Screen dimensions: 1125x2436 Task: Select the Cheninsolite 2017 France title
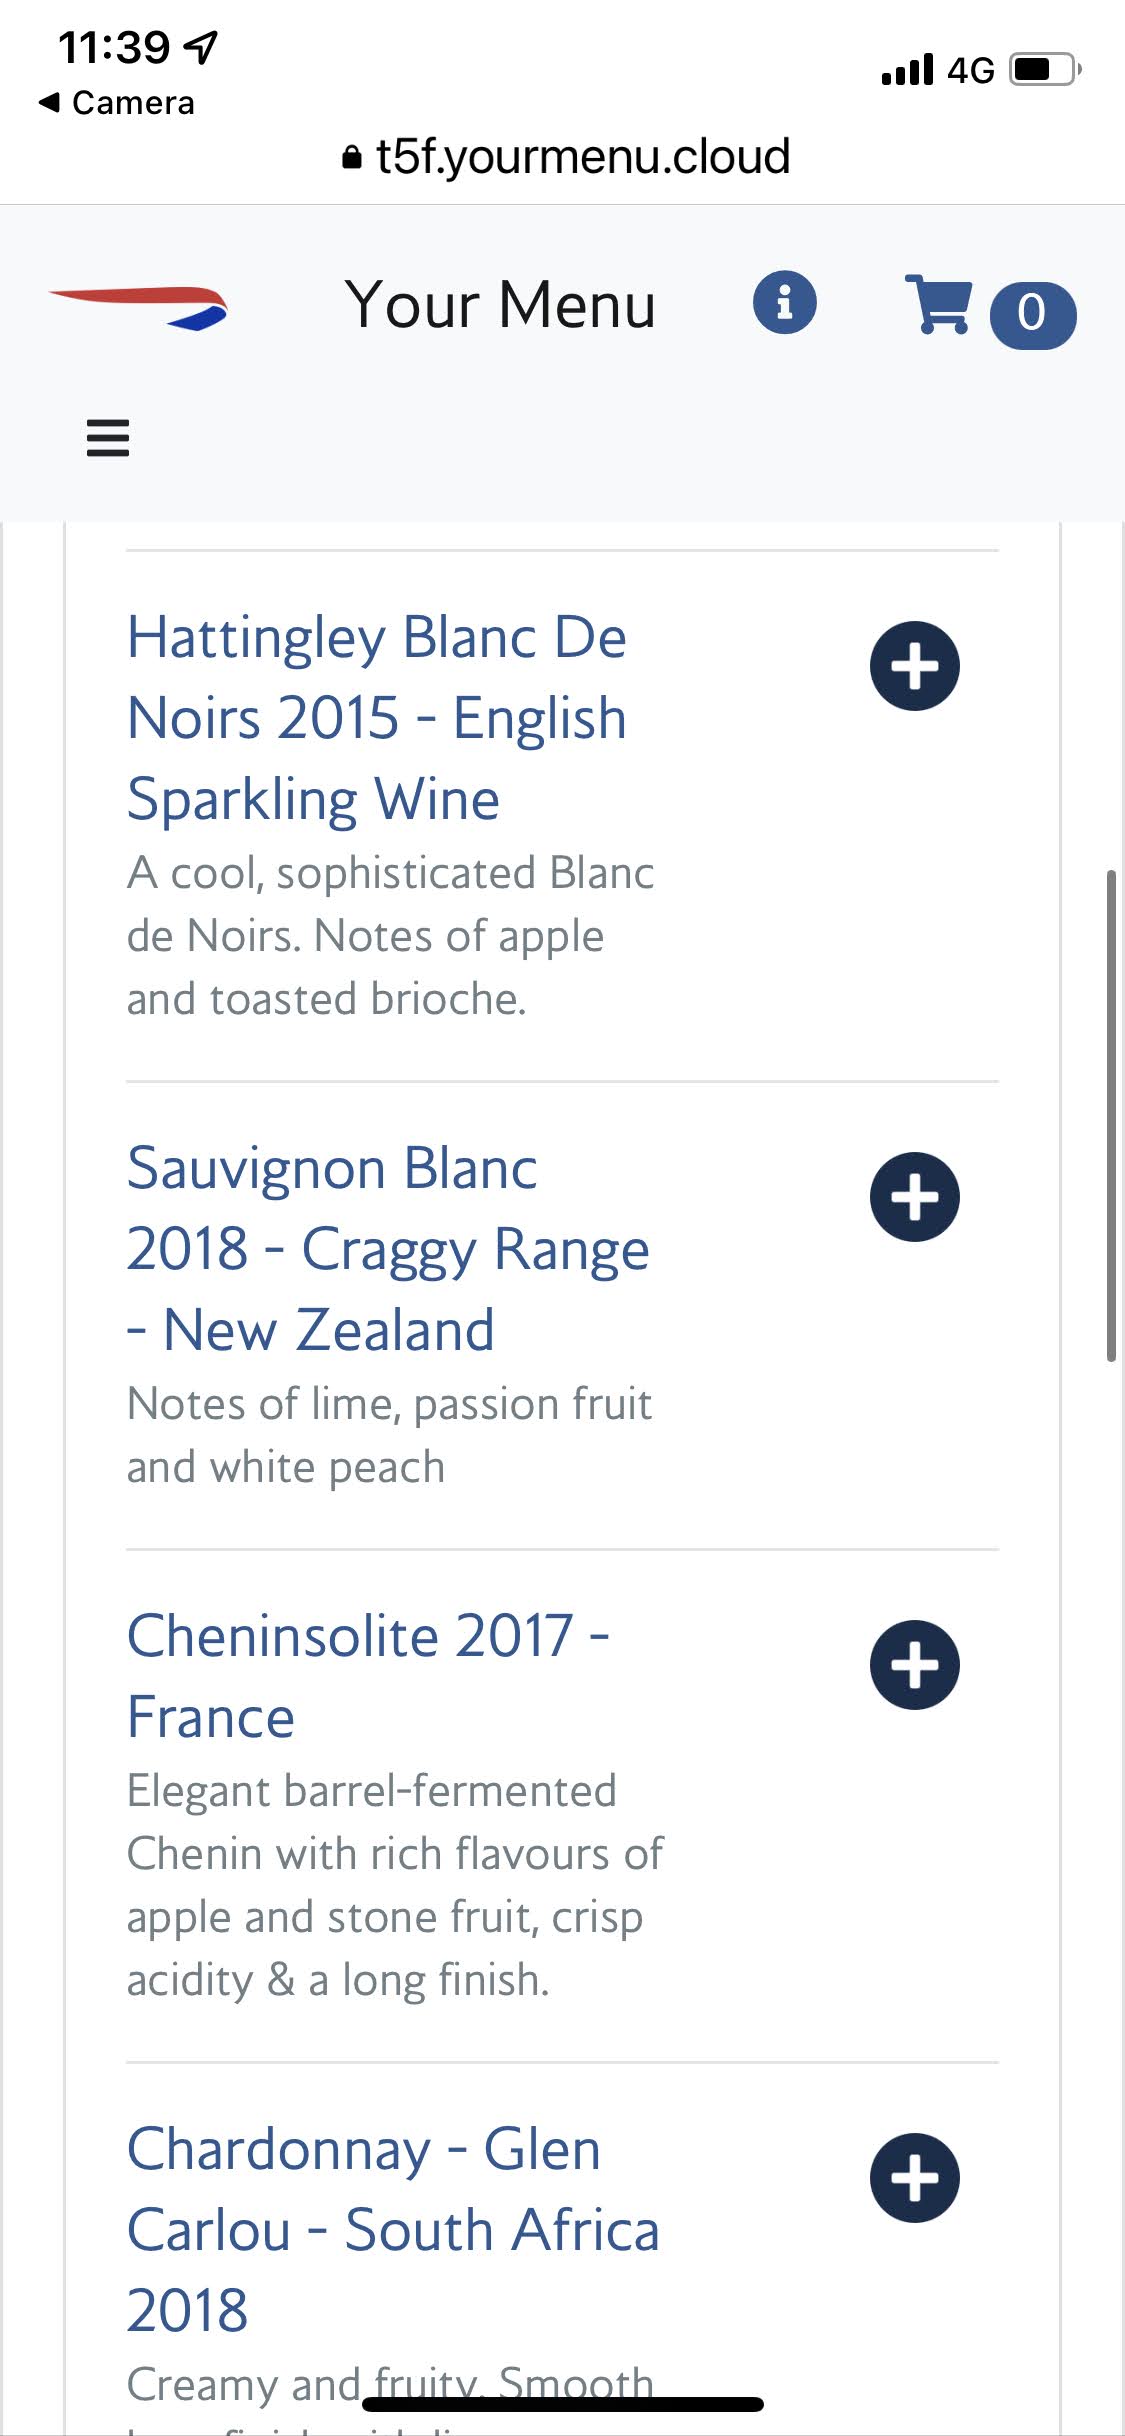point(367,1676)
